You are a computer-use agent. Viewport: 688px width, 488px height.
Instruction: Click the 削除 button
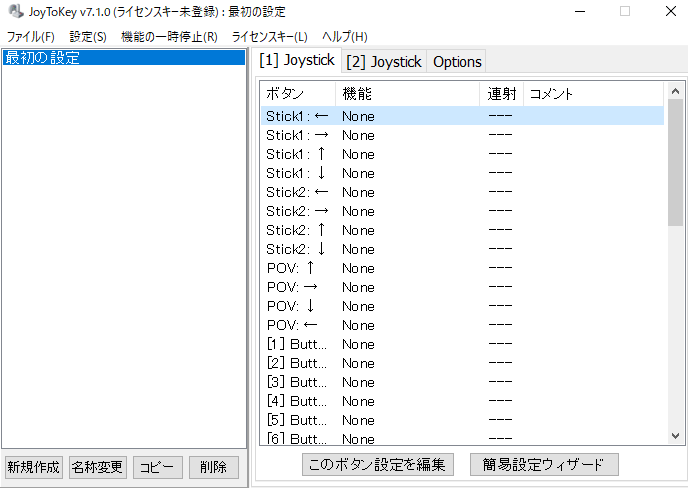point(214,467)
